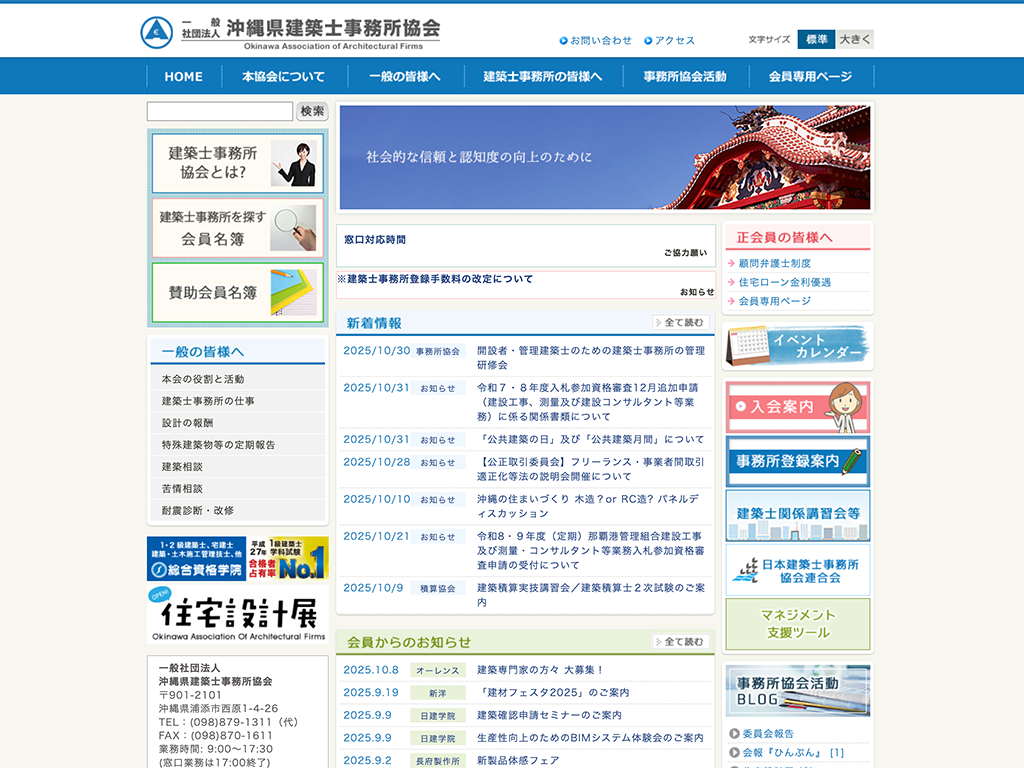This screenshot has height=768, width=1024.
Task: Open the お問い合わせ link
Action: coord(600,41)
